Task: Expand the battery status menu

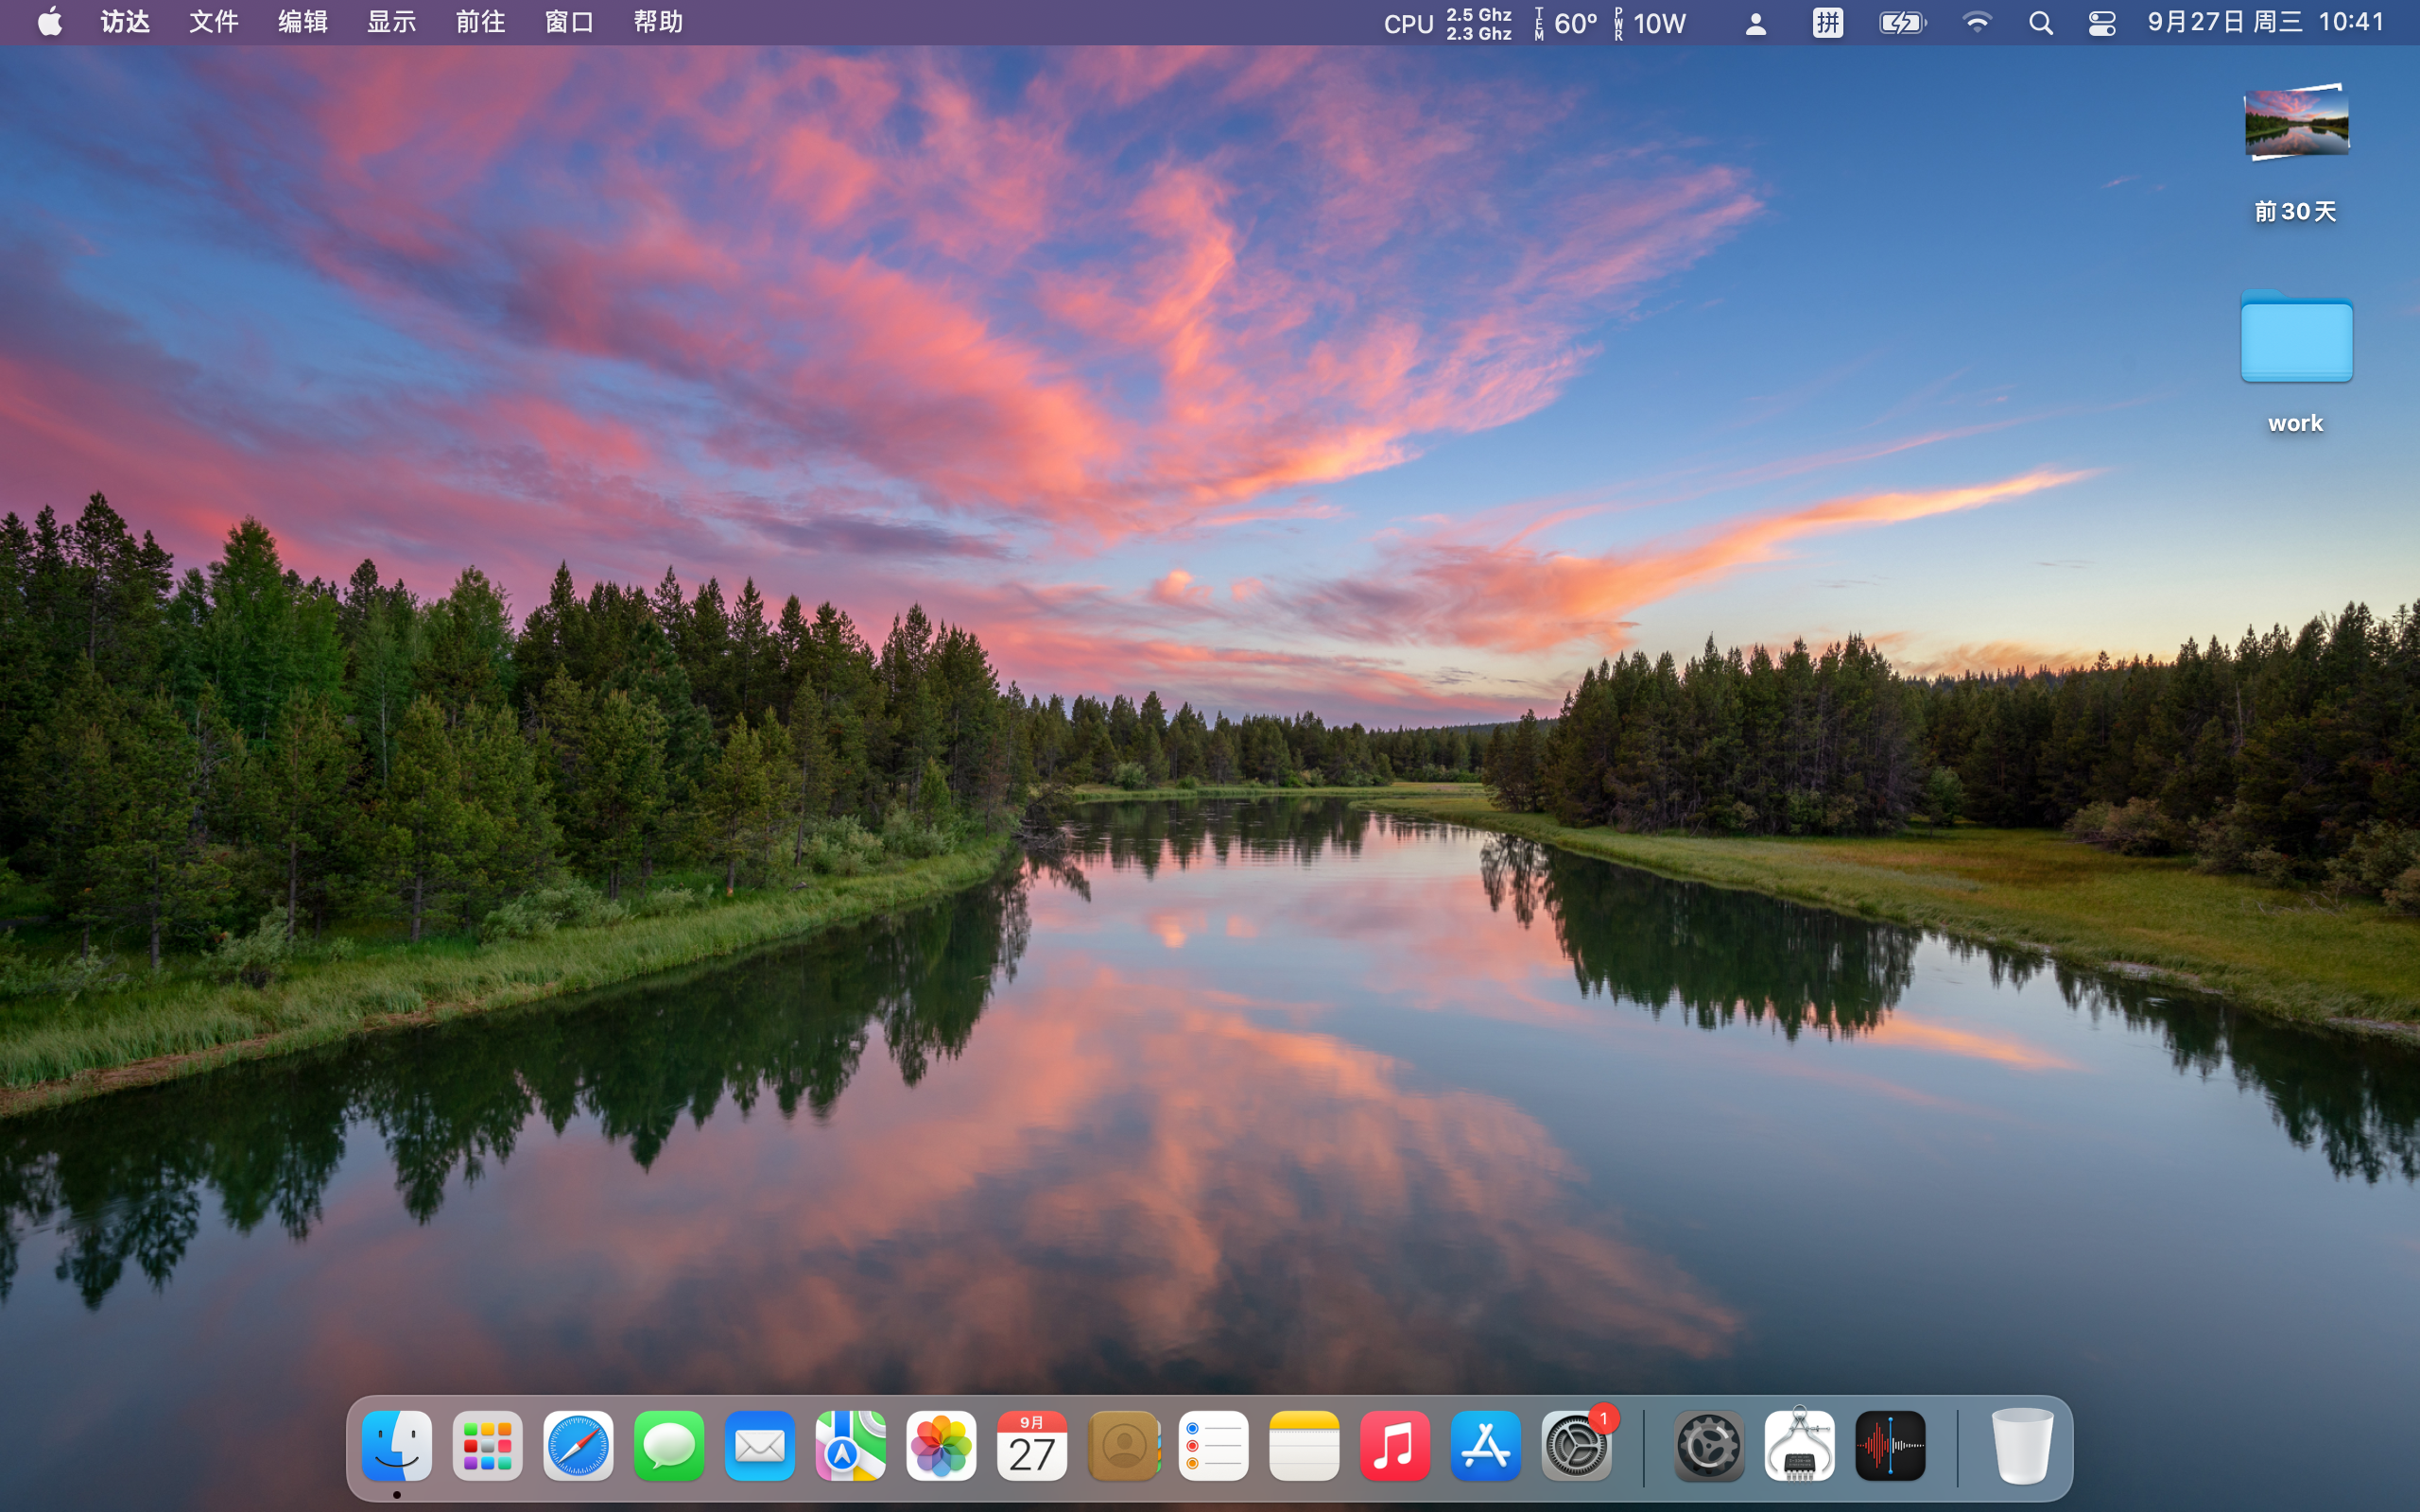Action: coord(1901,23)
